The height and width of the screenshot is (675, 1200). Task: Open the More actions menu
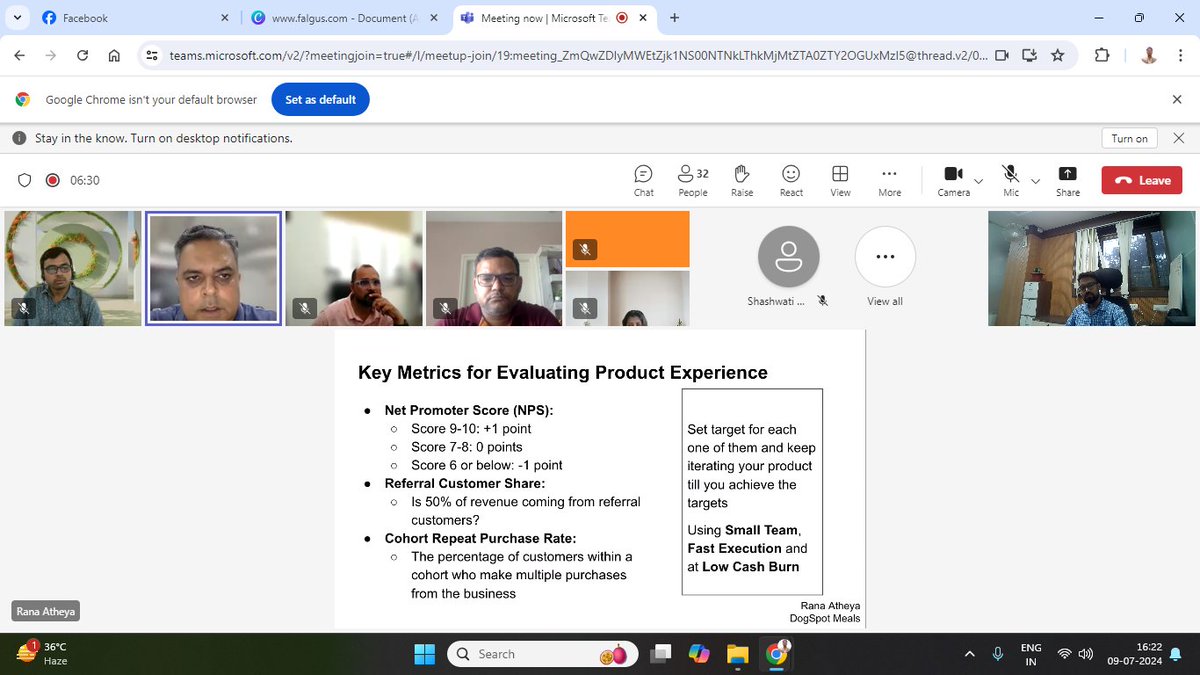(889, 180)
